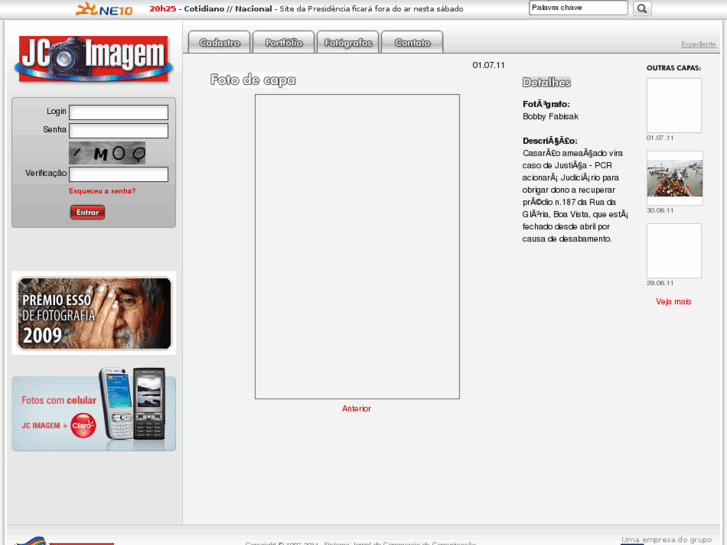Open the Fotógrafos tab
The width and height of the screenshot is (727, 545).
348,43
